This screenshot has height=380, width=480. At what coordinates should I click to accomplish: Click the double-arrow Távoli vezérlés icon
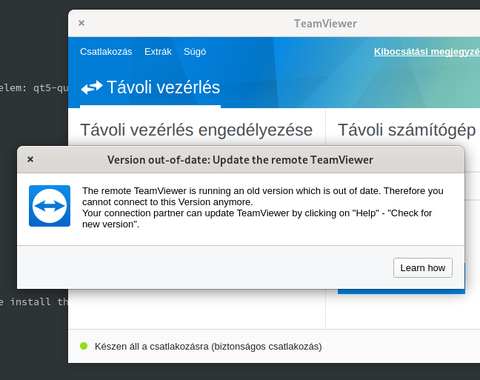[x=92, y=87]
